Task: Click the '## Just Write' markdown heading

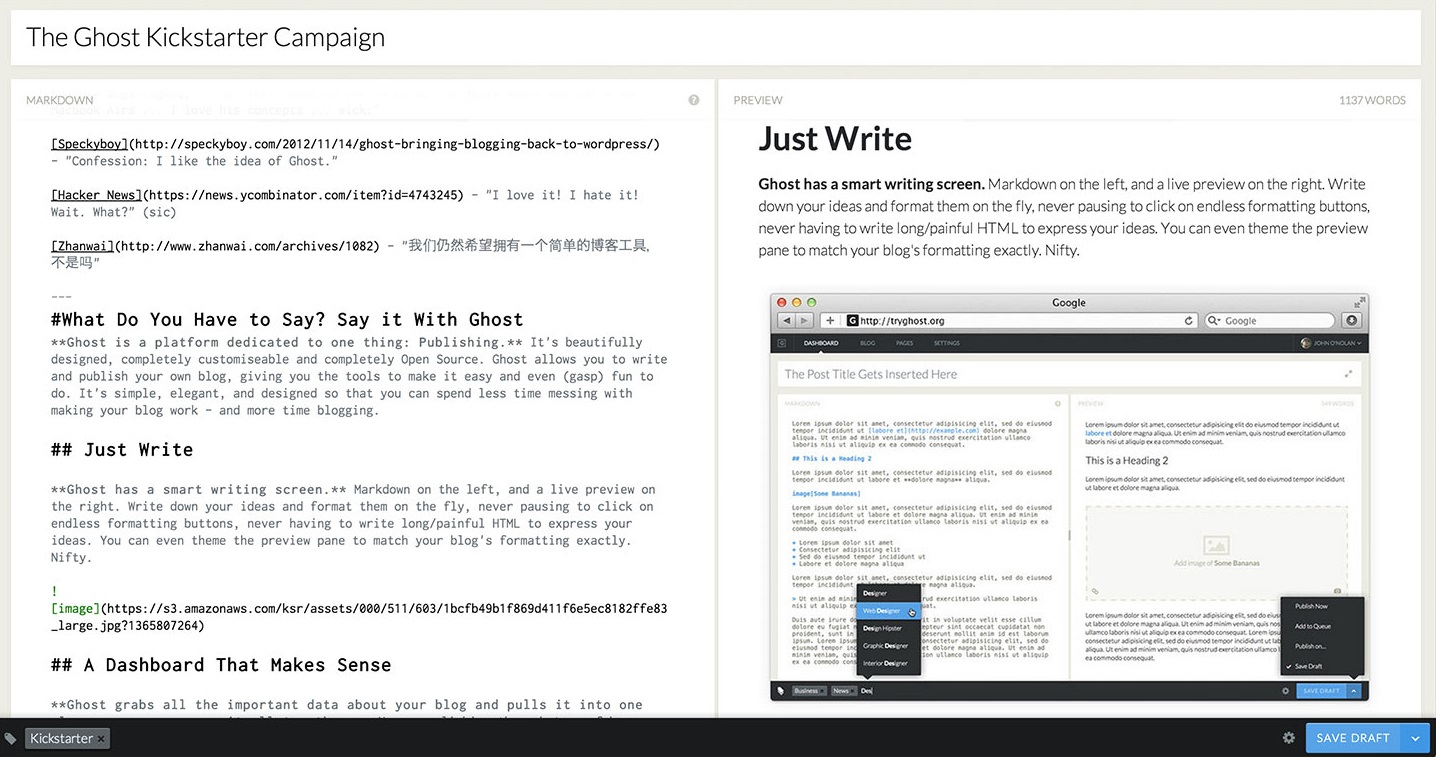Action: [x=122, y=450]
